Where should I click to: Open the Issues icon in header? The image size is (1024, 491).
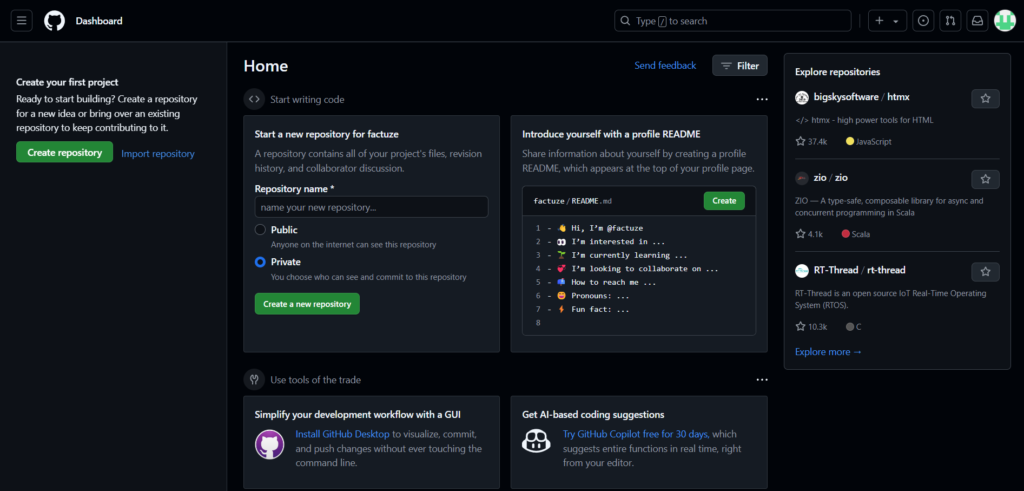pyautogui.click(x=922, y=21)
